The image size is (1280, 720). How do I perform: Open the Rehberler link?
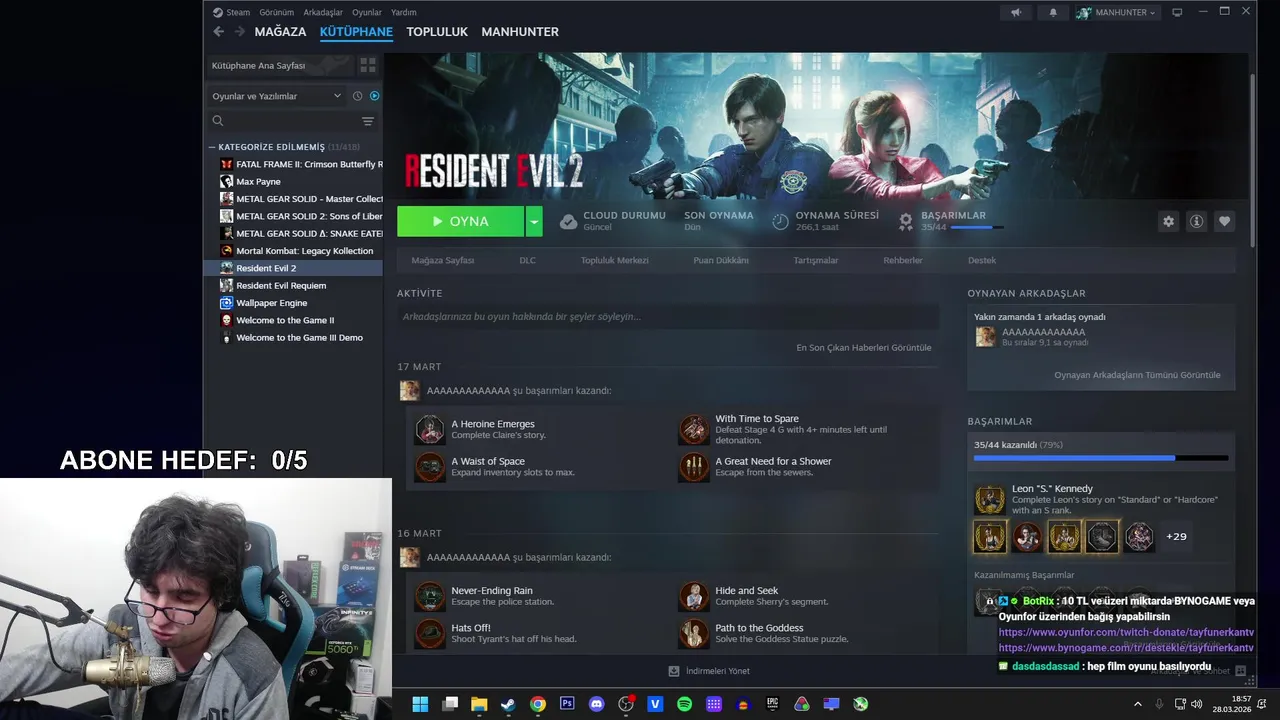coord(903,260)
